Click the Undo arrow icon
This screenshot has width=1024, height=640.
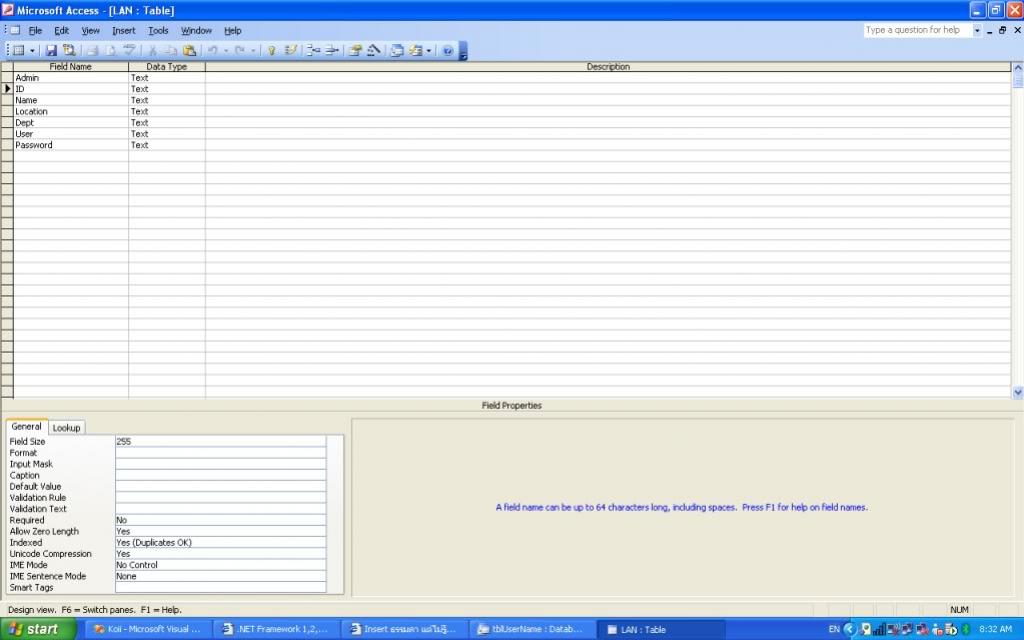(212, 50)
